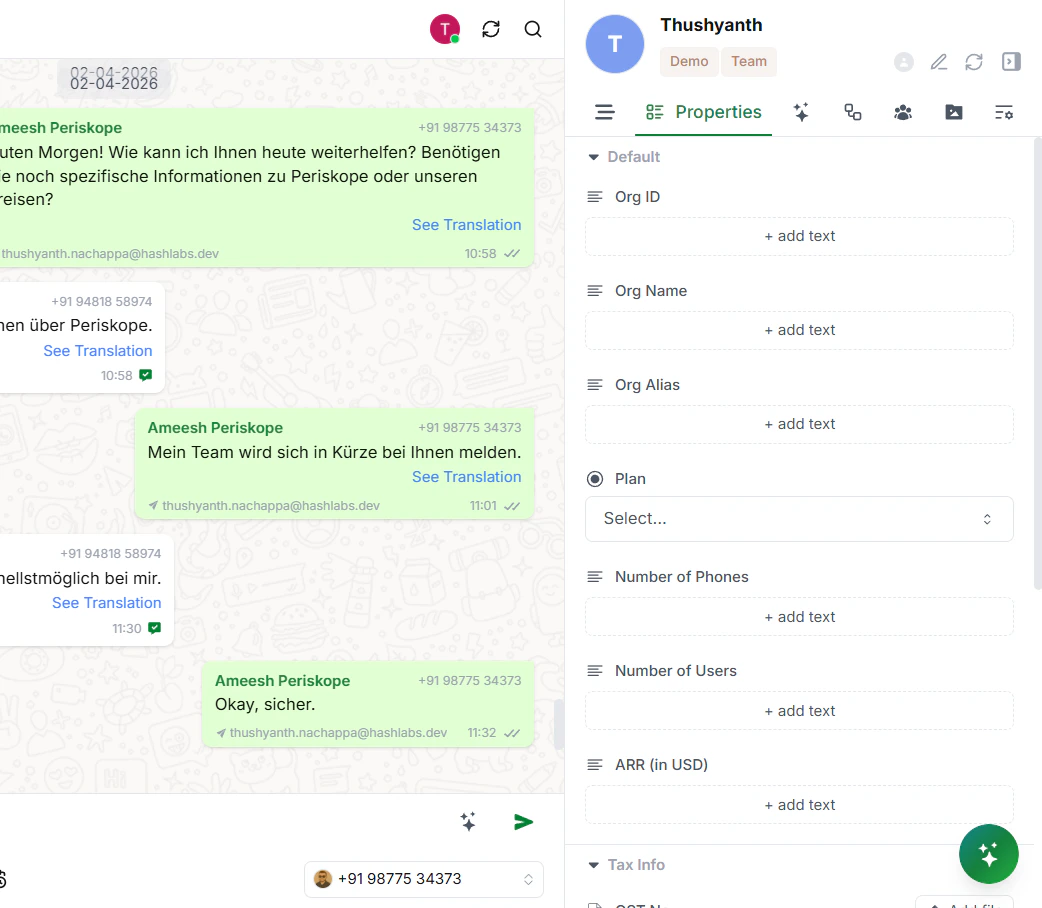Open the list settings tab icon
The image size is (1042, 908).
1003,112
